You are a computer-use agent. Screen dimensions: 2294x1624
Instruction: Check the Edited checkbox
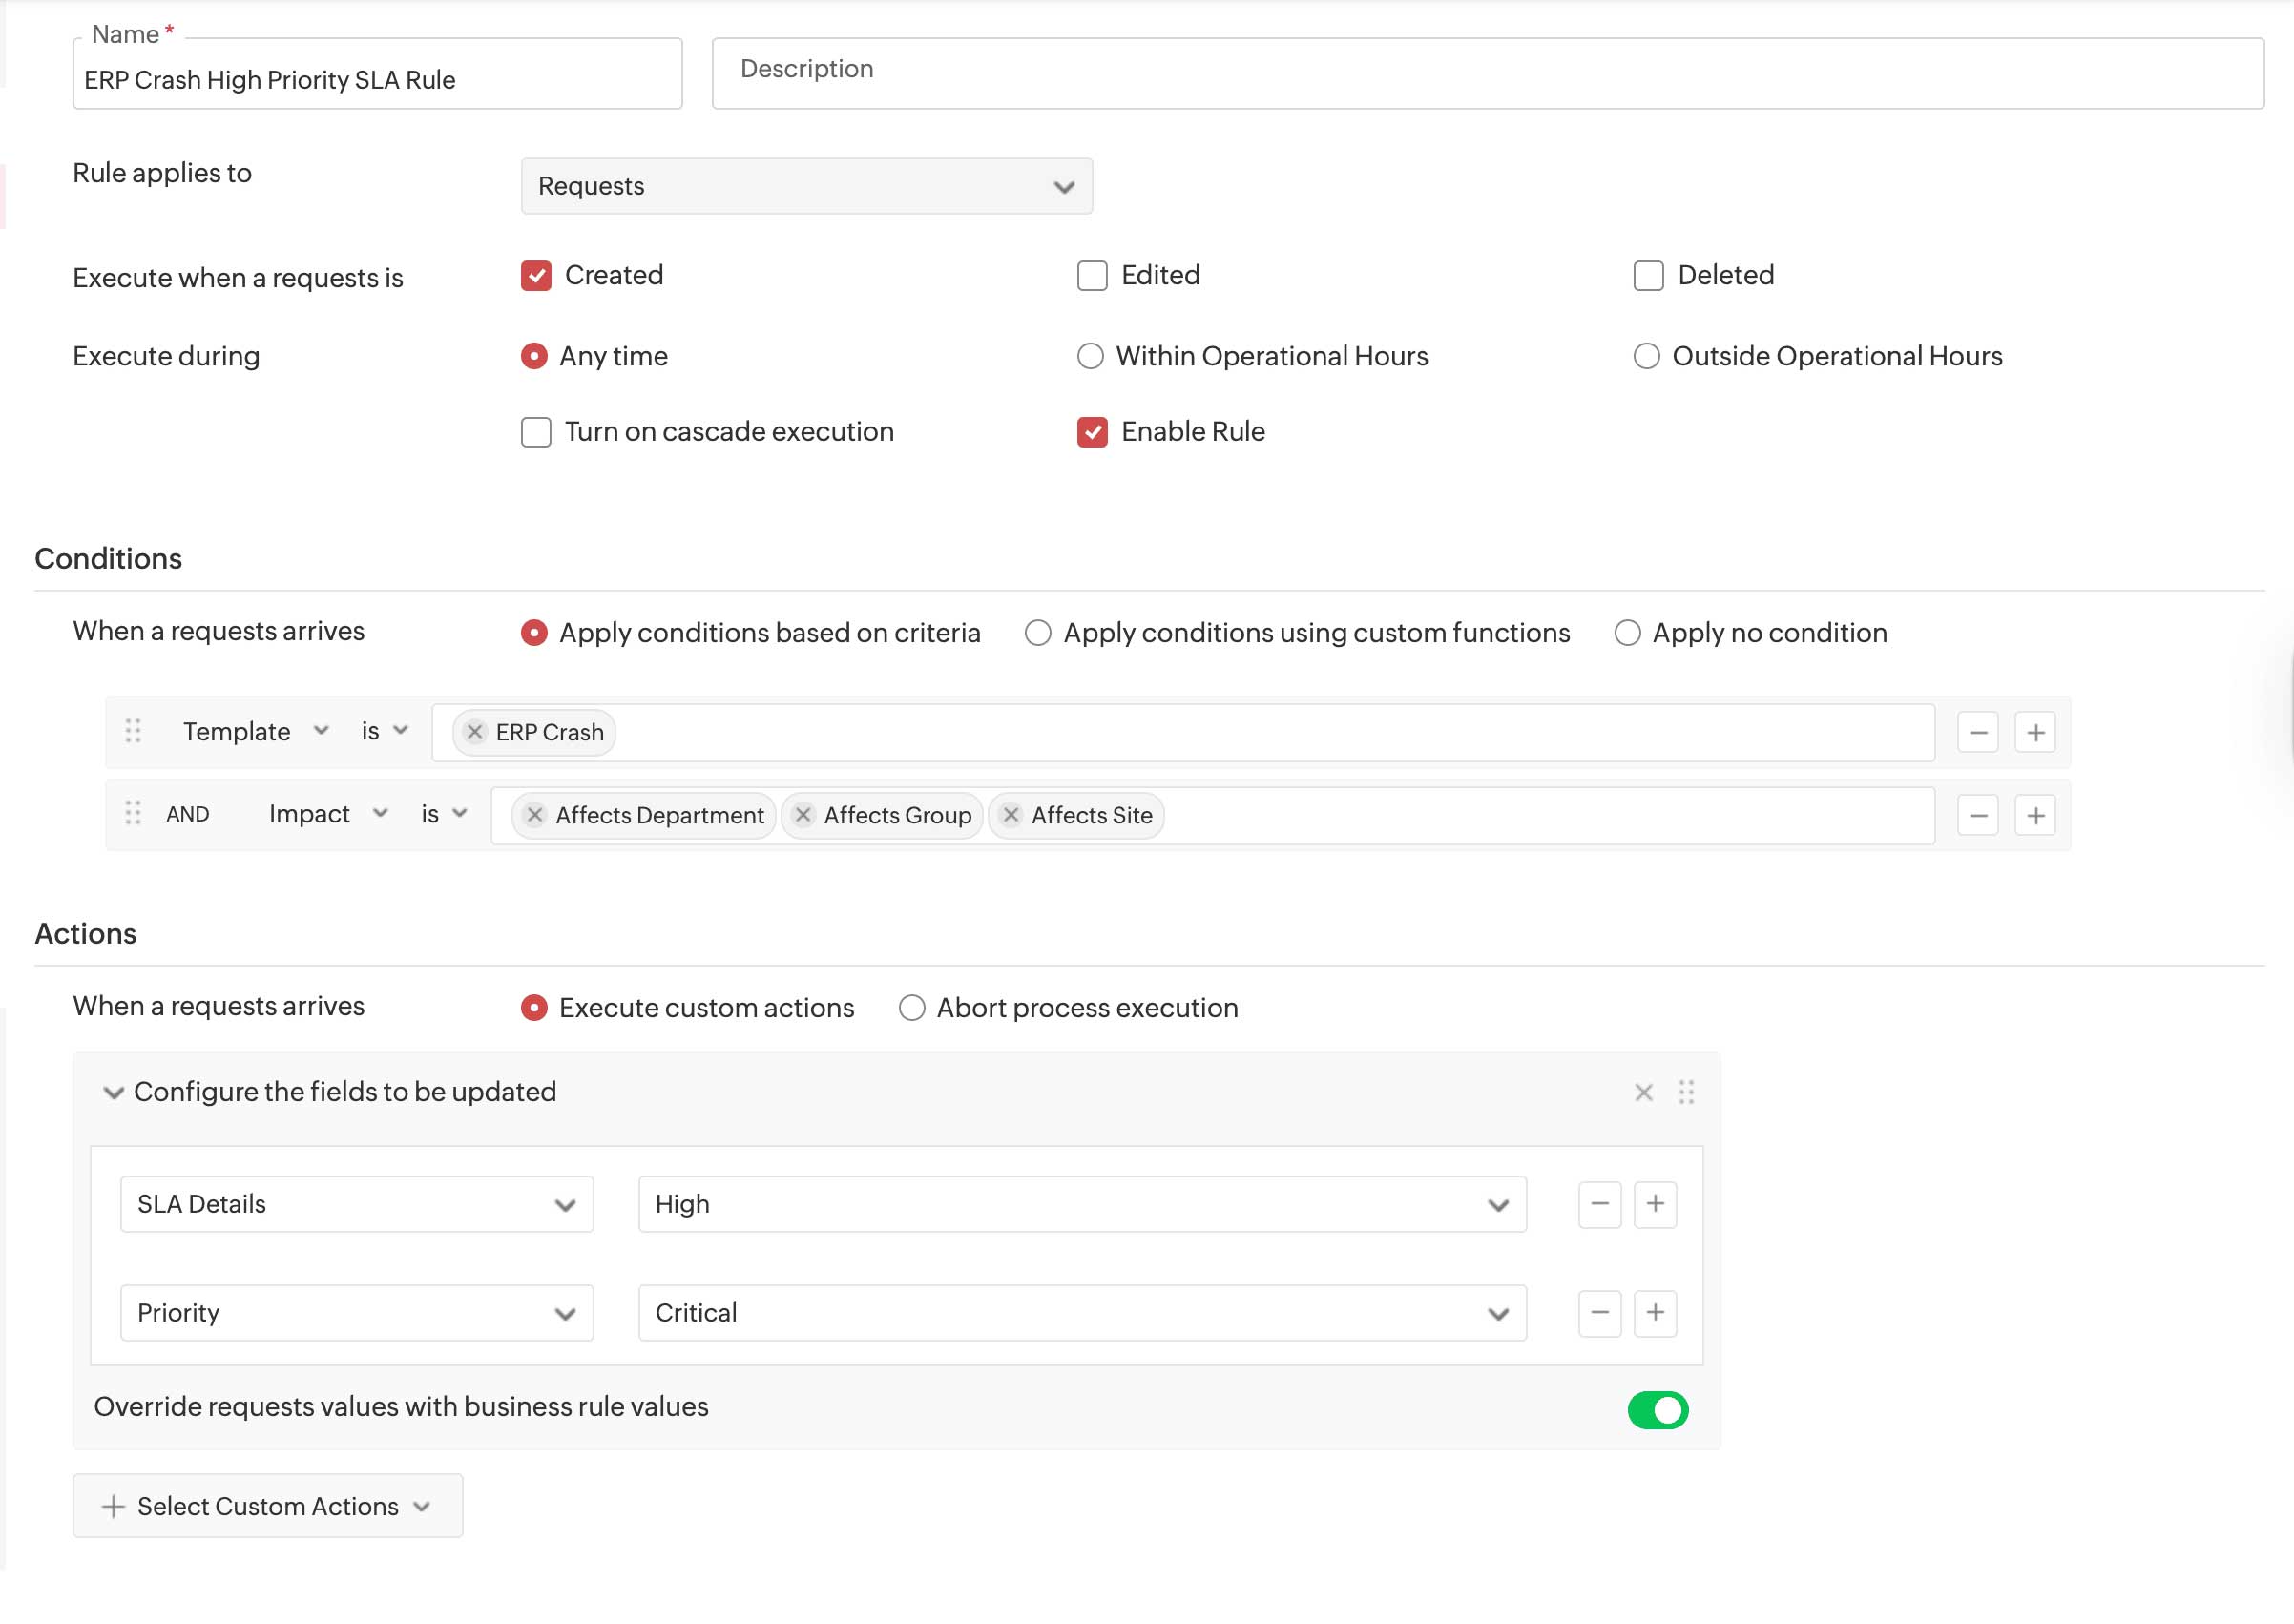(1091, 275)
